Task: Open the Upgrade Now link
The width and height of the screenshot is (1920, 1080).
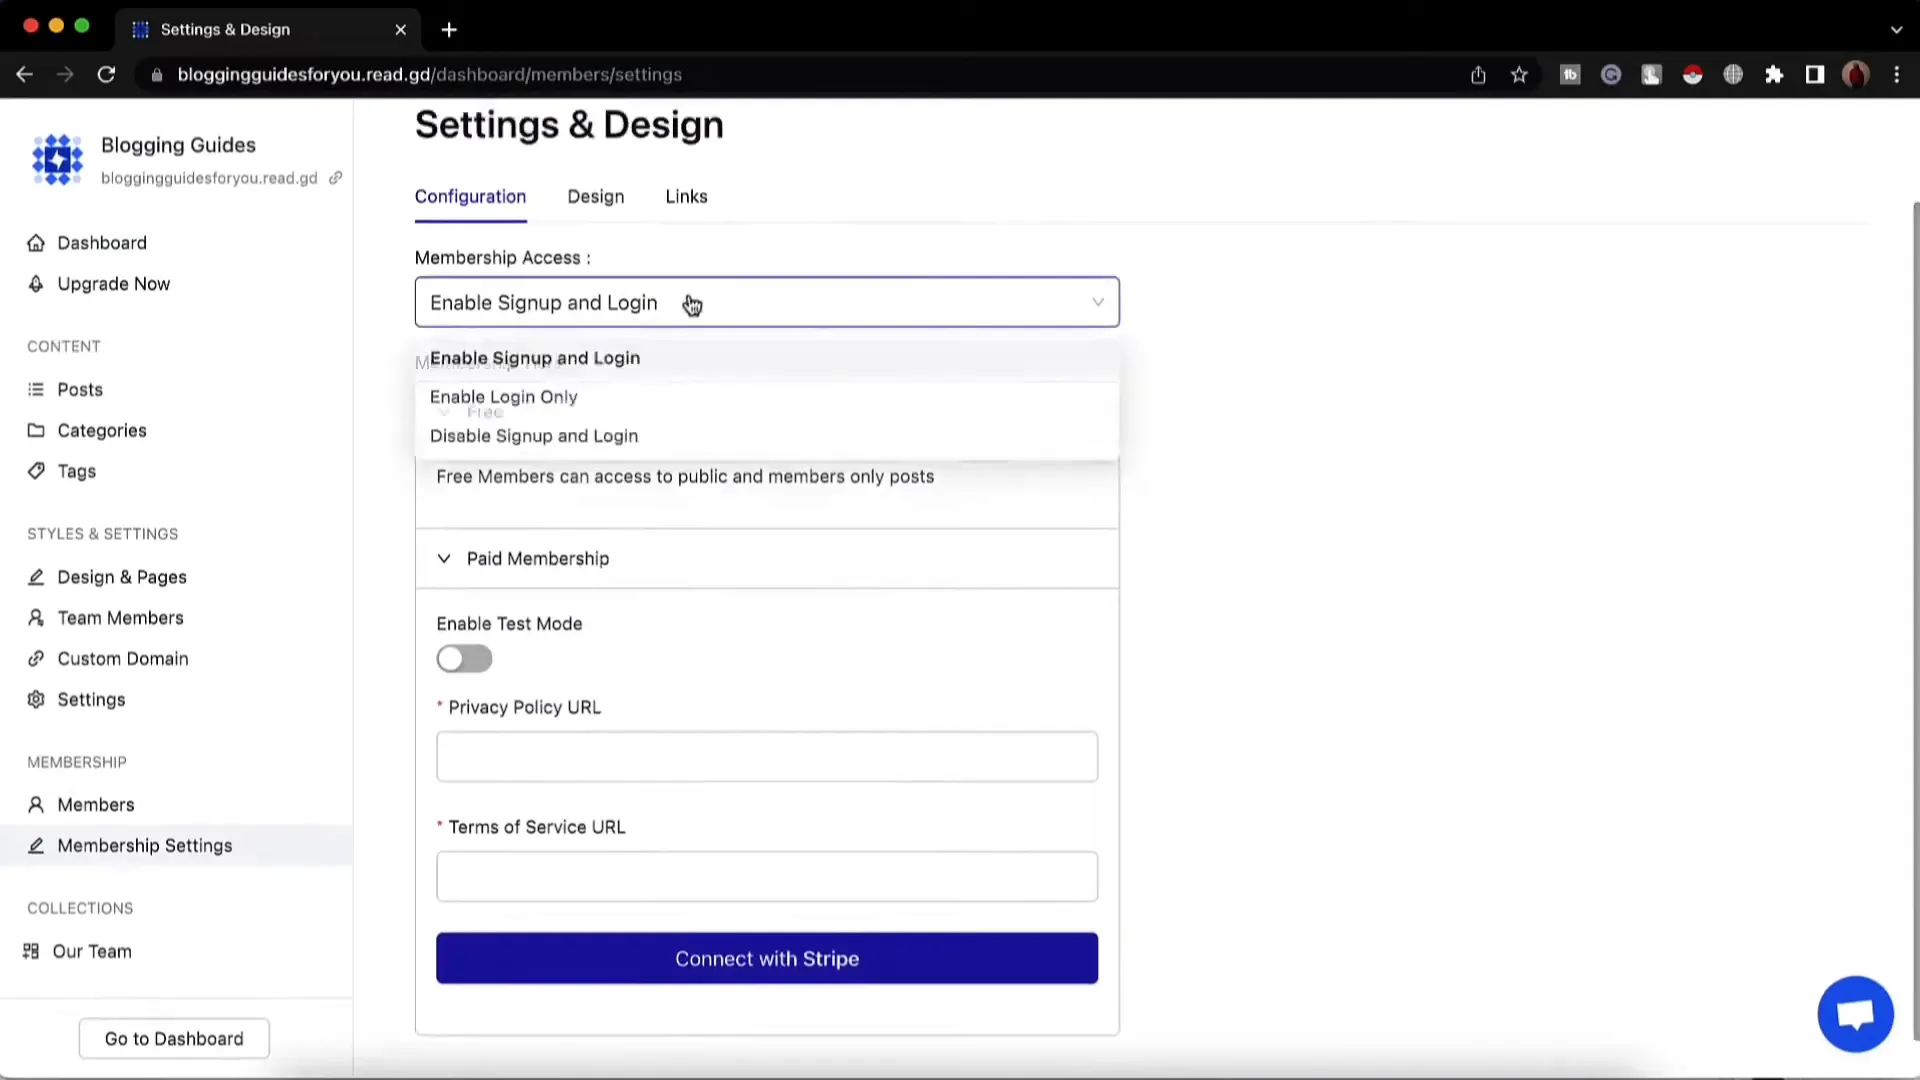Action: 114,284
